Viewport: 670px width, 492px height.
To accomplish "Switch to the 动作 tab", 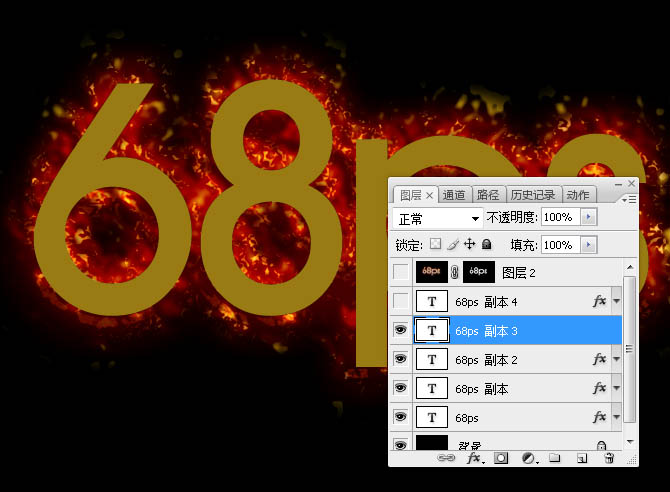I will click(578, 195).
